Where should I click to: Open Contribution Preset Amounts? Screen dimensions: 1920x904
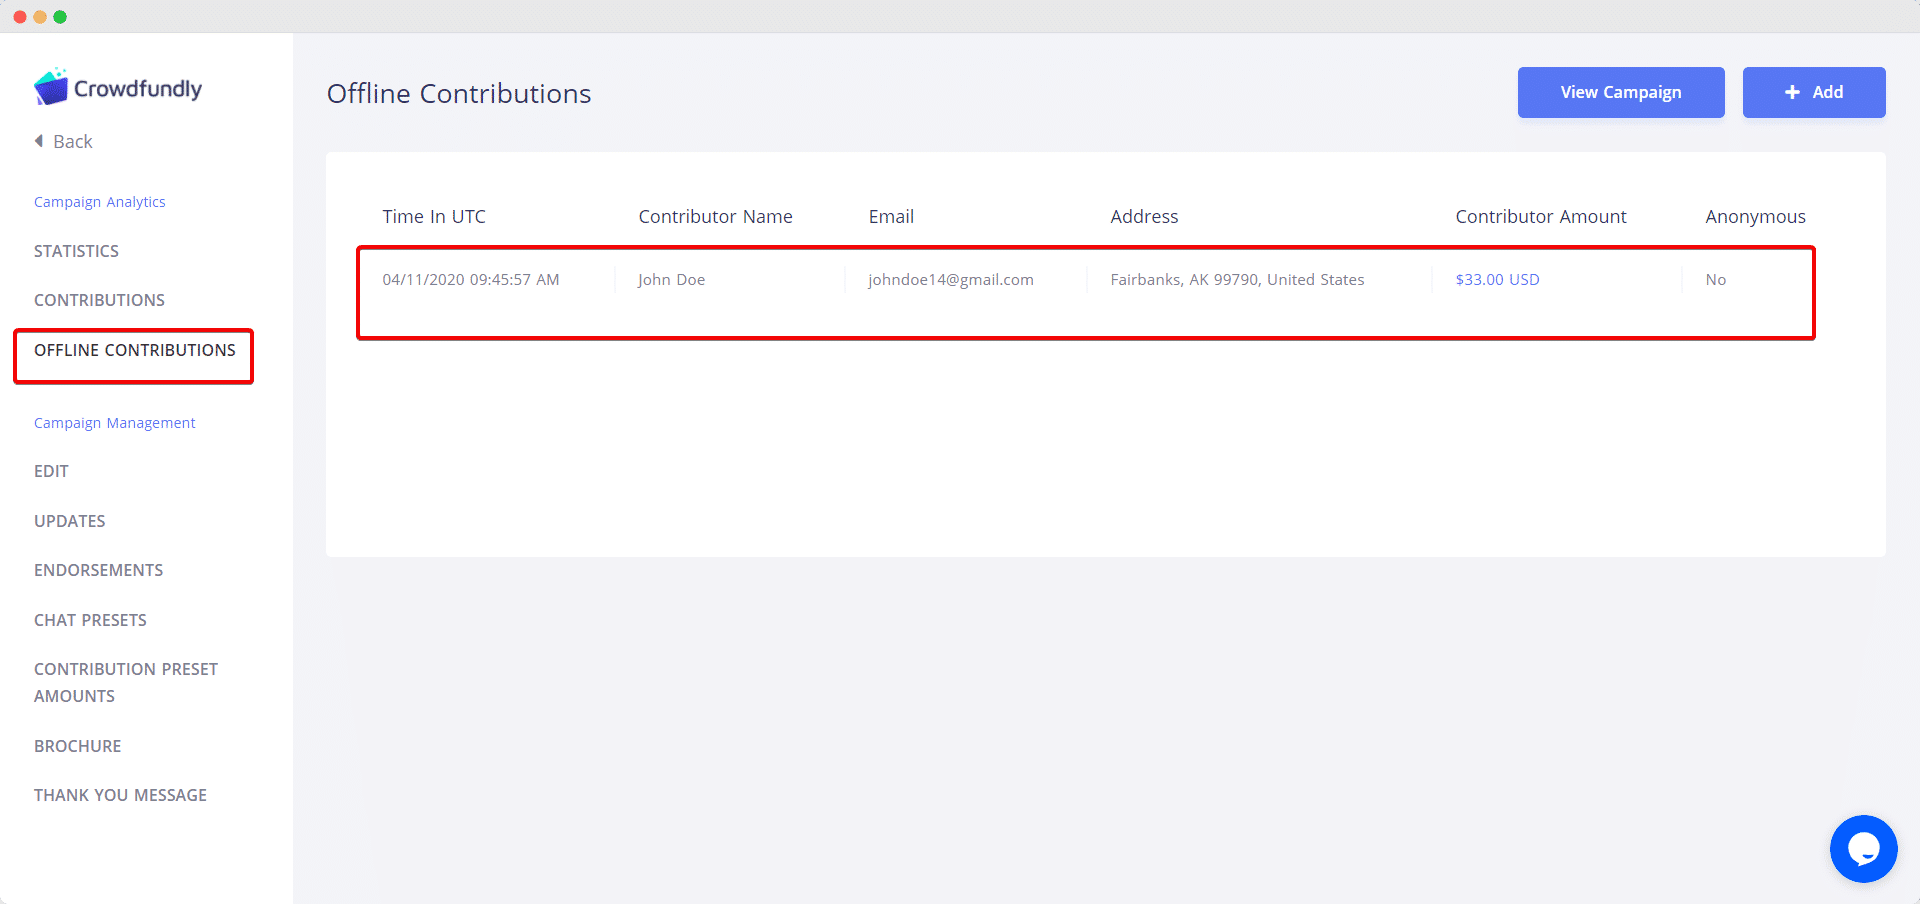[x=126, y=682]
